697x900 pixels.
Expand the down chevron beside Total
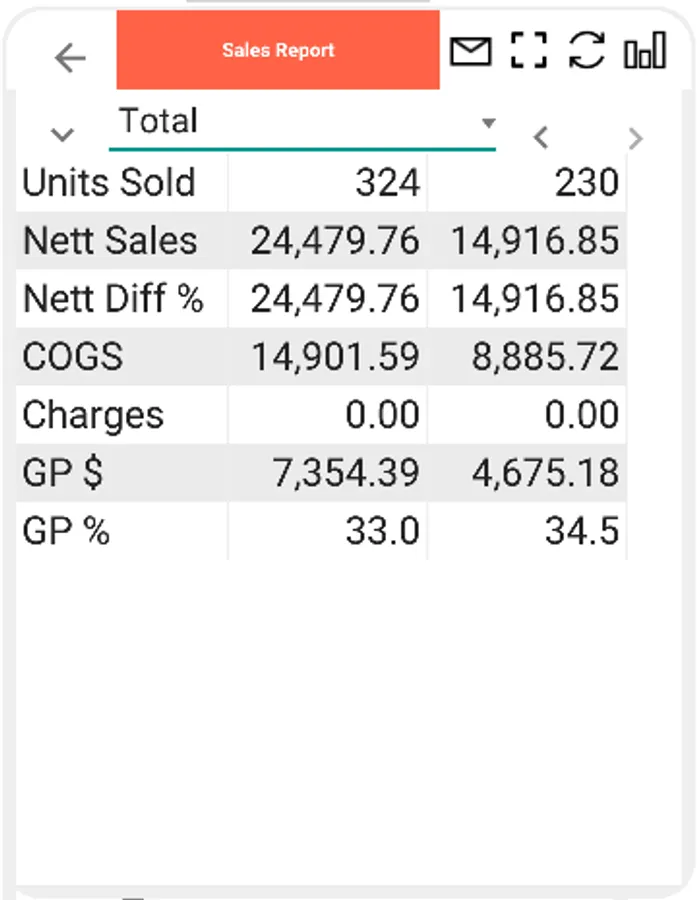62,134
